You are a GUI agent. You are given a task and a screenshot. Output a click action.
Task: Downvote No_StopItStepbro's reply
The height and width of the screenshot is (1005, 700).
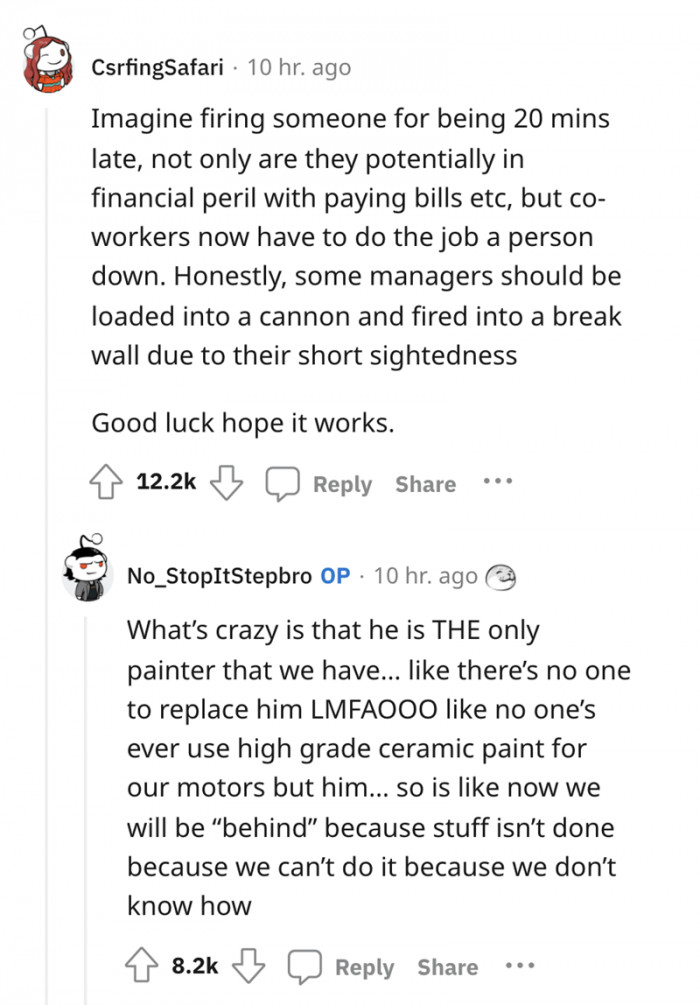point(248,967)
